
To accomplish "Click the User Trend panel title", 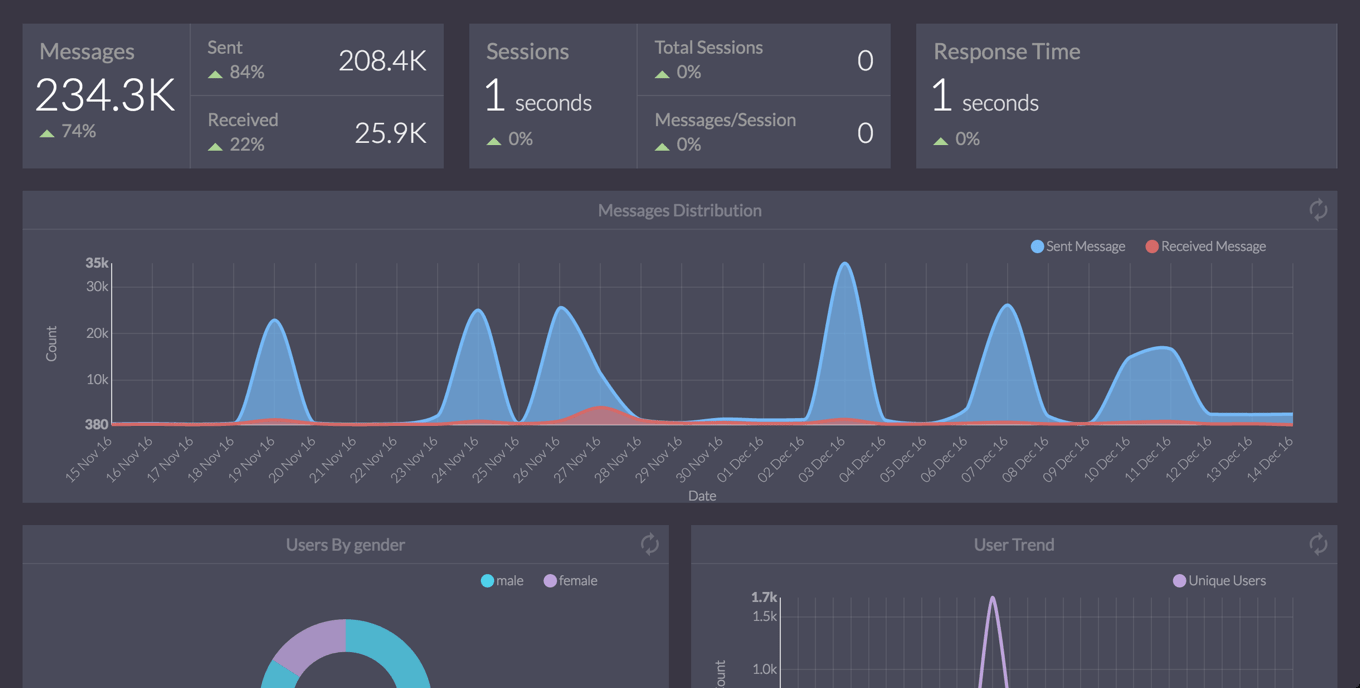I will pos(1014,544).
